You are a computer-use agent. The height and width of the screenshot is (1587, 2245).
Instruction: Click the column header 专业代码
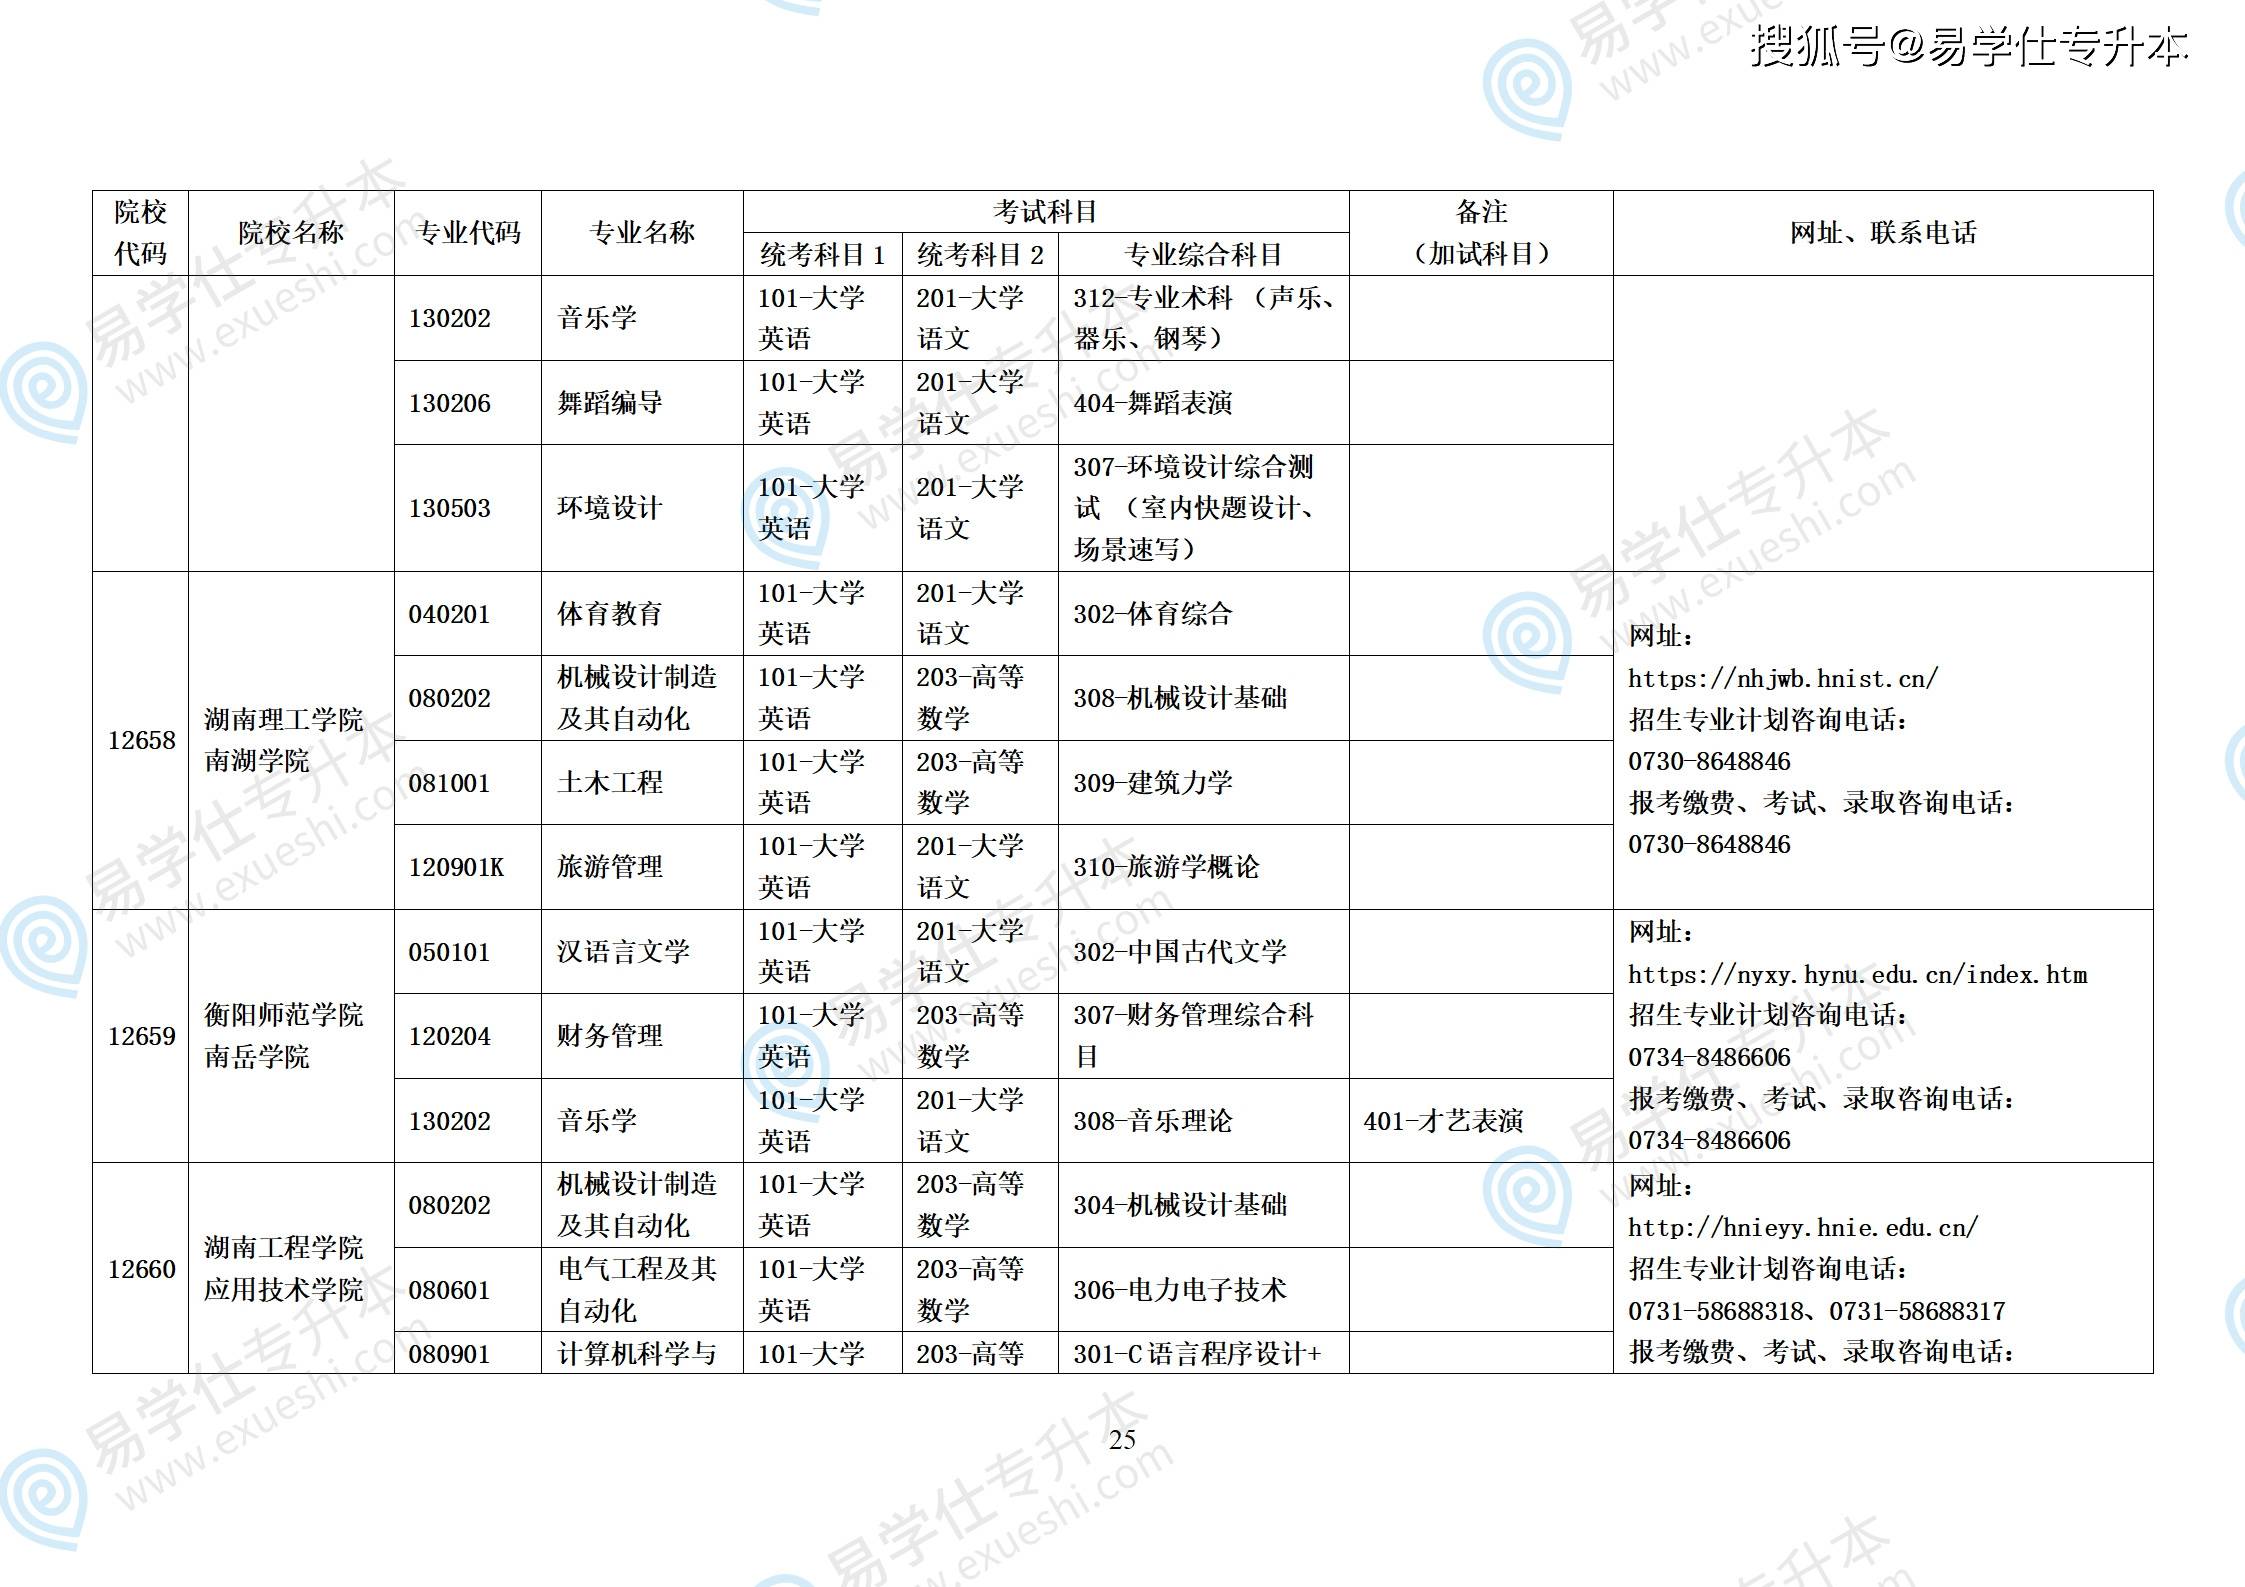(468, 233)
